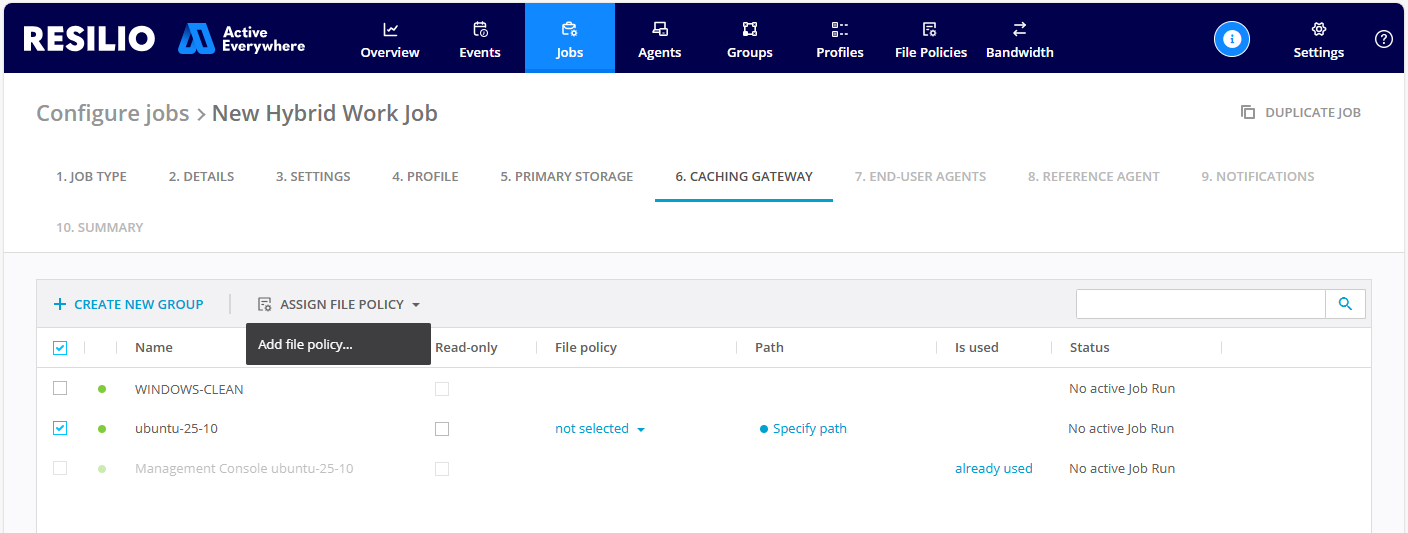Click into the agent search field

click(1200, 304)
